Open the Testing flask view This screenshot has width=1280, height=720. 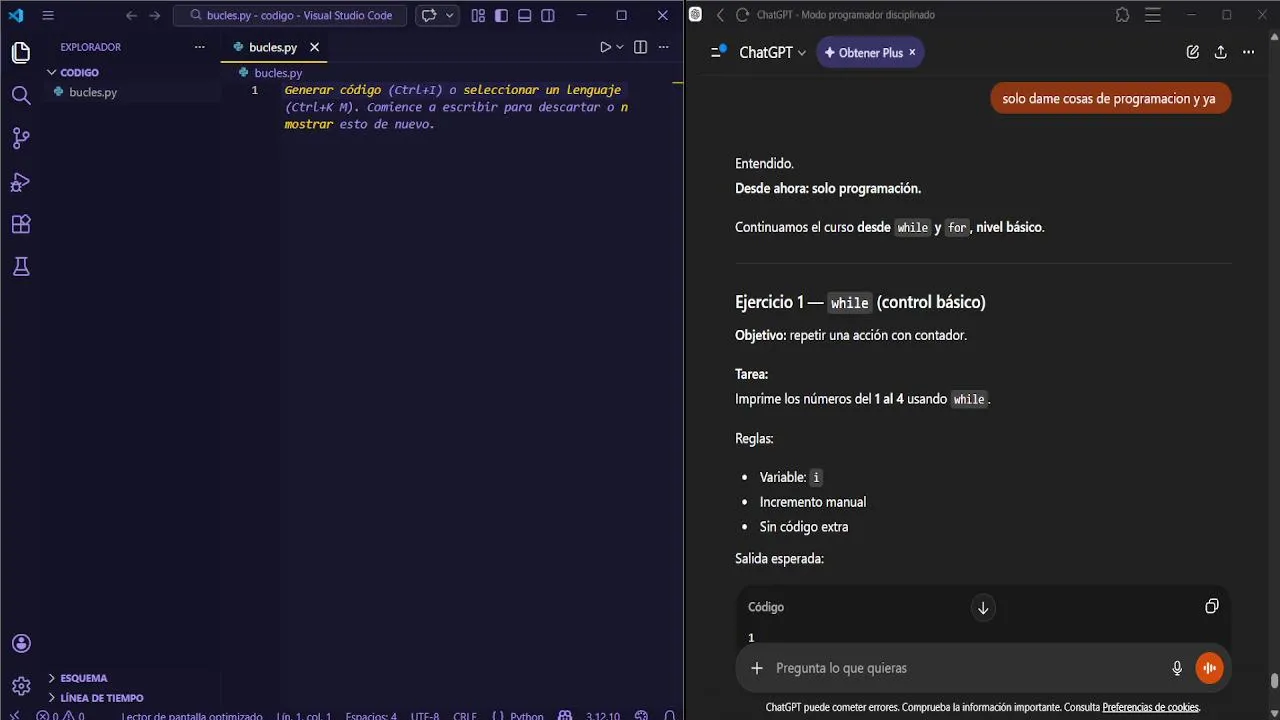point(21,267)
